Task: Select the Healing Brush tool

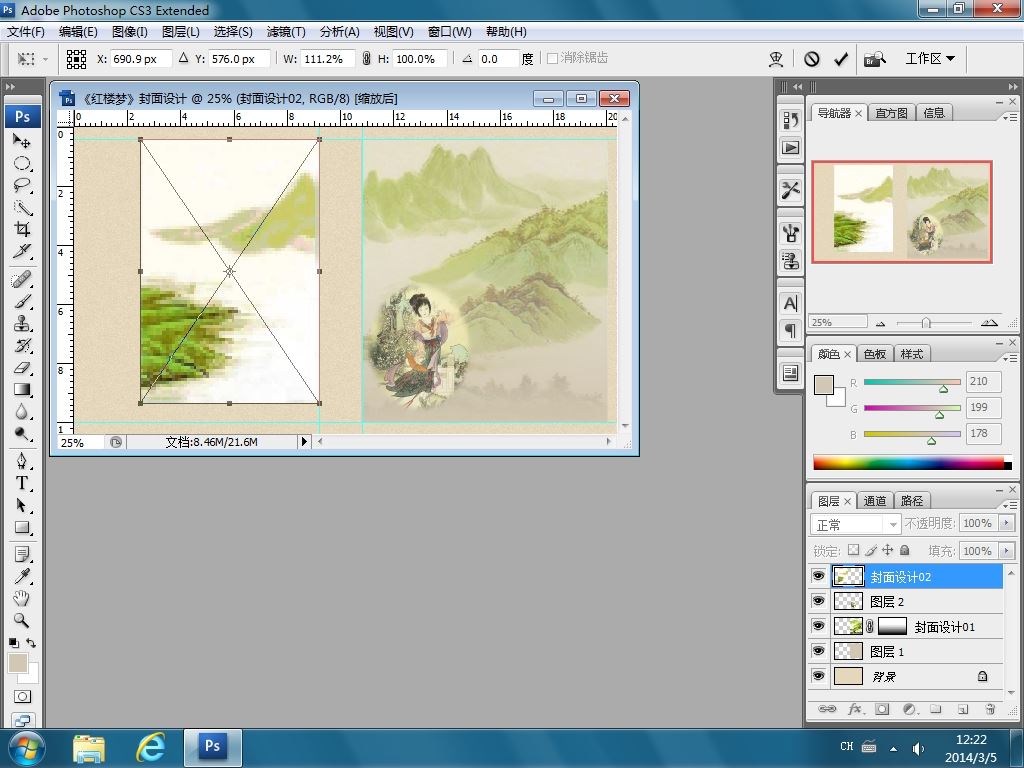Action: tap(22, 280)
